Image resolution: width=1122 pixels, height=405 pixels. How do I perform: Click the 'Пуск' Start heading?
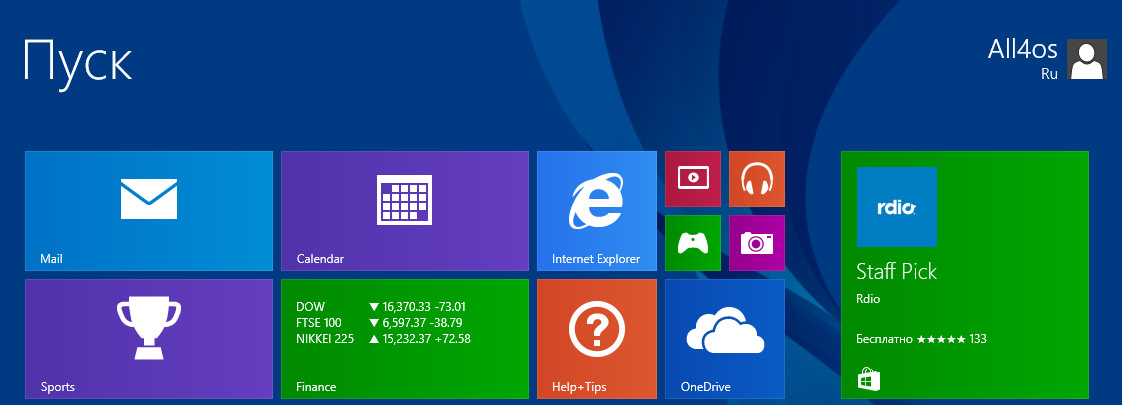tap(79, 63)
